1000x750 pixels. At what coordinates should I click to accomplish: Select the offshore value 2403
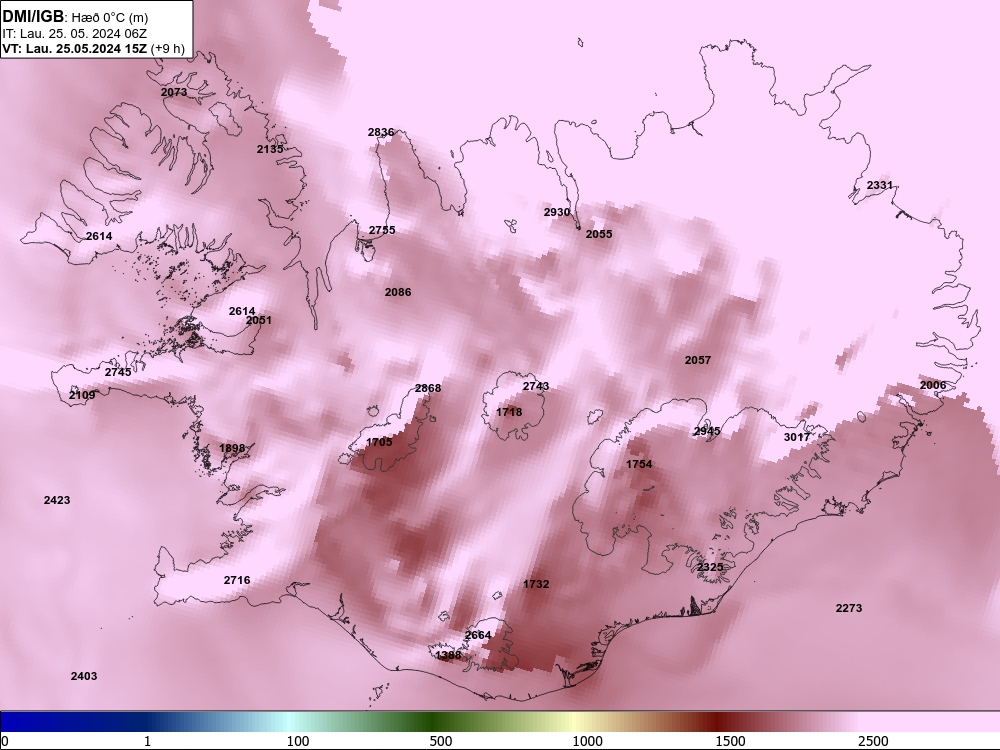point(84,676)
